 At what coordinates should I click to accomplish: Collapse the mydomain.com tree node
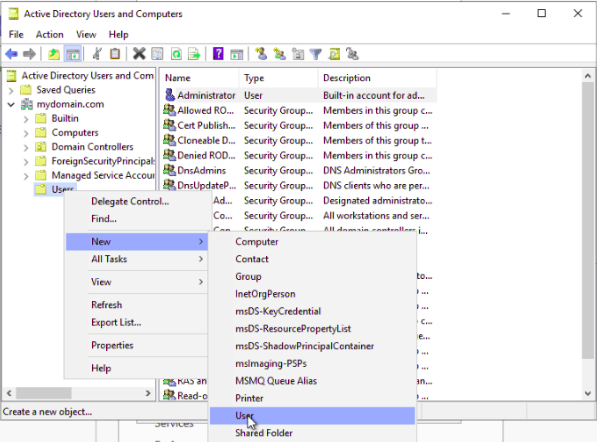click(x=11, y=104)
